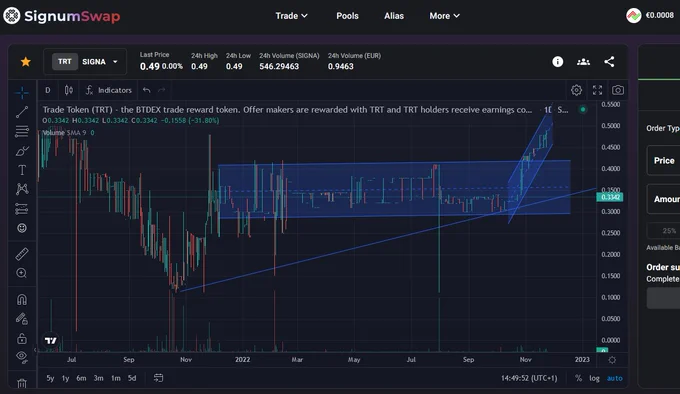Image resolution: width=680 pixels, height=394 pixels.
Task: Open the Indicators menu
Action: coord(108,90)
